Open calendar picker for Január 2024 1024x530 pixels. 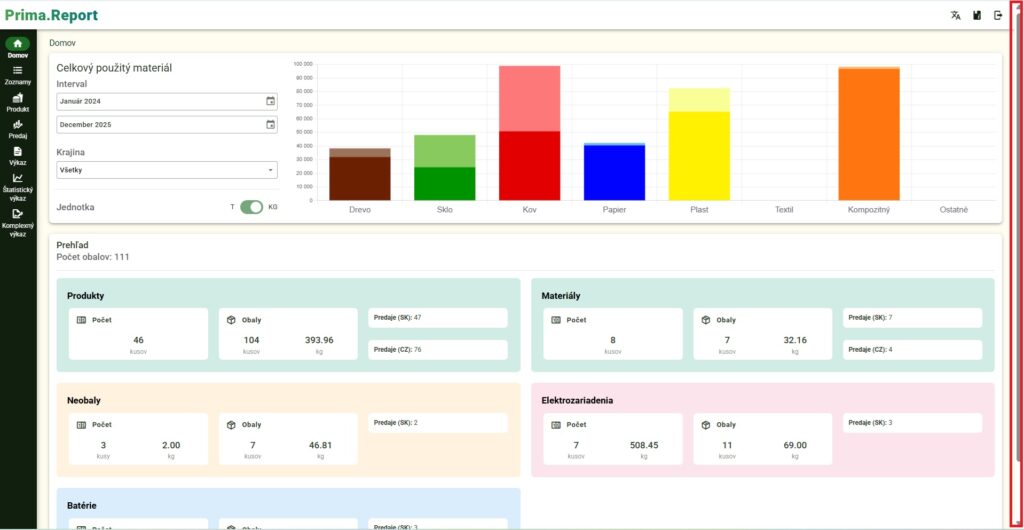pos(270,101)
